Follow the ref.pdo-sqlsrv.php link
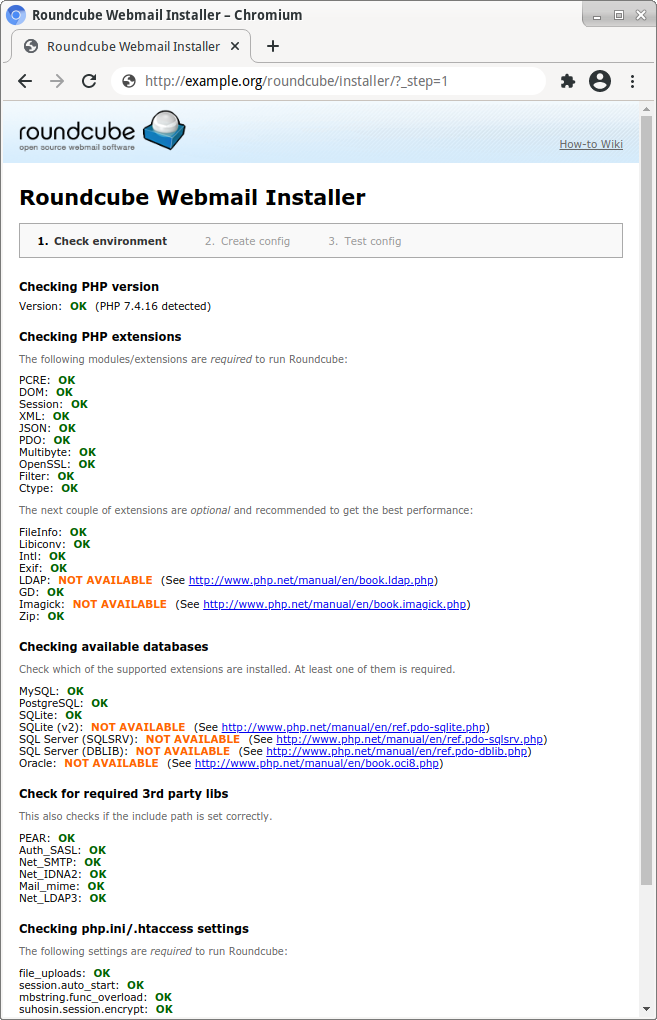 [409, 739]
